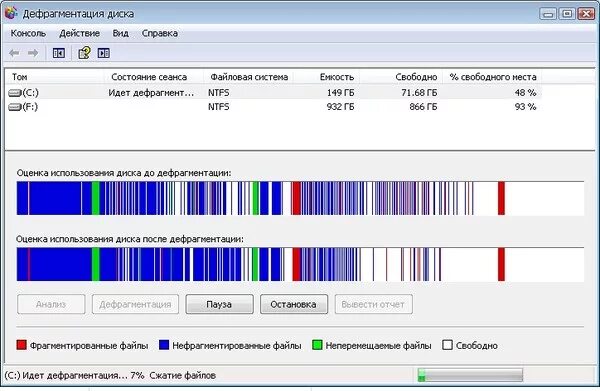Click the Остановка button
Screen dimensions: 600x391
click(x=294, y=304)
